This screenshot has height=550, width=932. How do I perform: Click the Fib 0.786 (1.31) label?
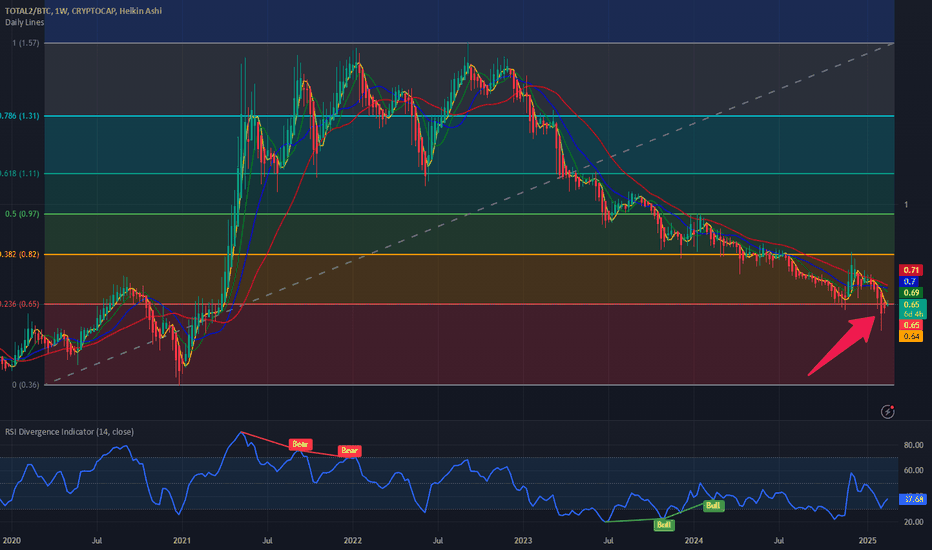click(20, 116)
